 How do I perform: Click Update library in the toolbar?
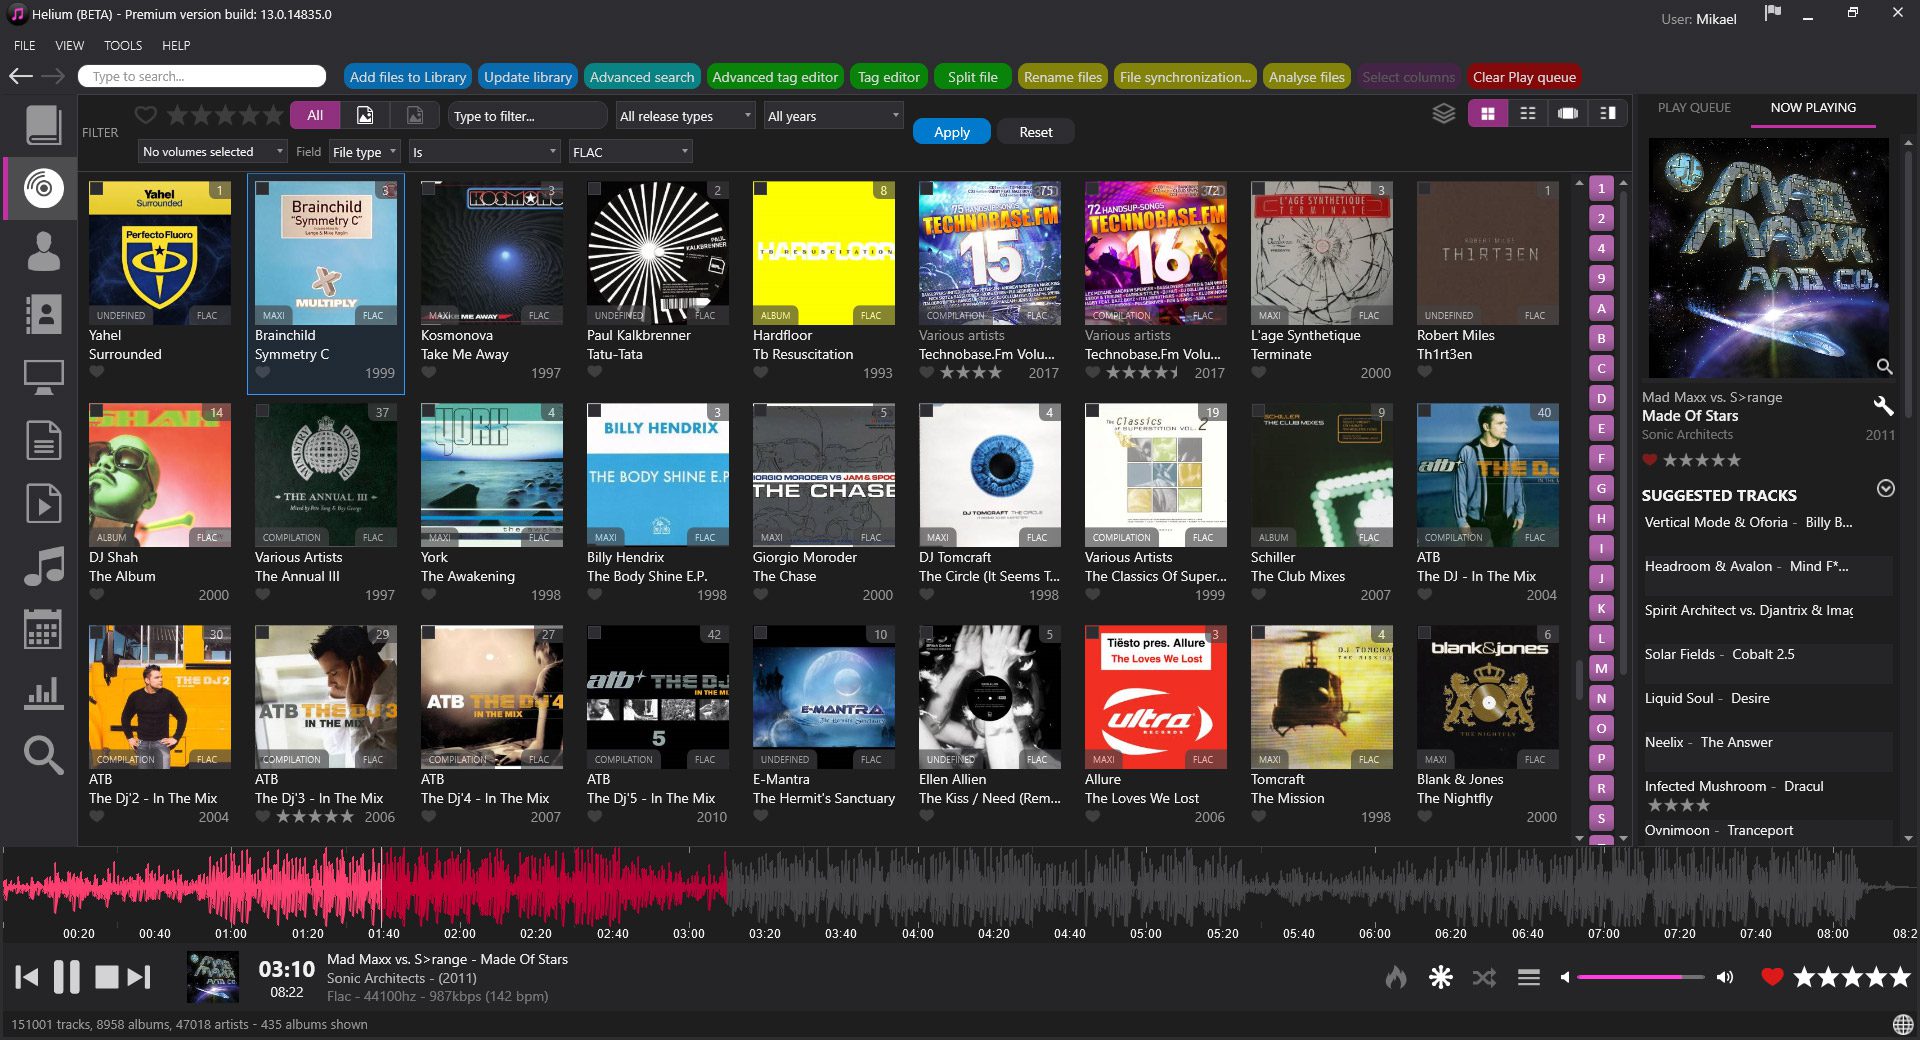click(x=527, y=76)
